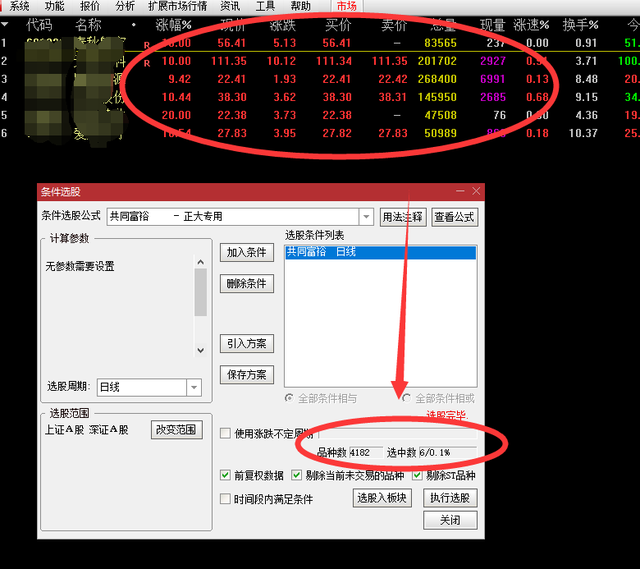Open the 选股周期 dropdown list
The image size is (640, 569).
pyautogui.click(x=196, y=386)
